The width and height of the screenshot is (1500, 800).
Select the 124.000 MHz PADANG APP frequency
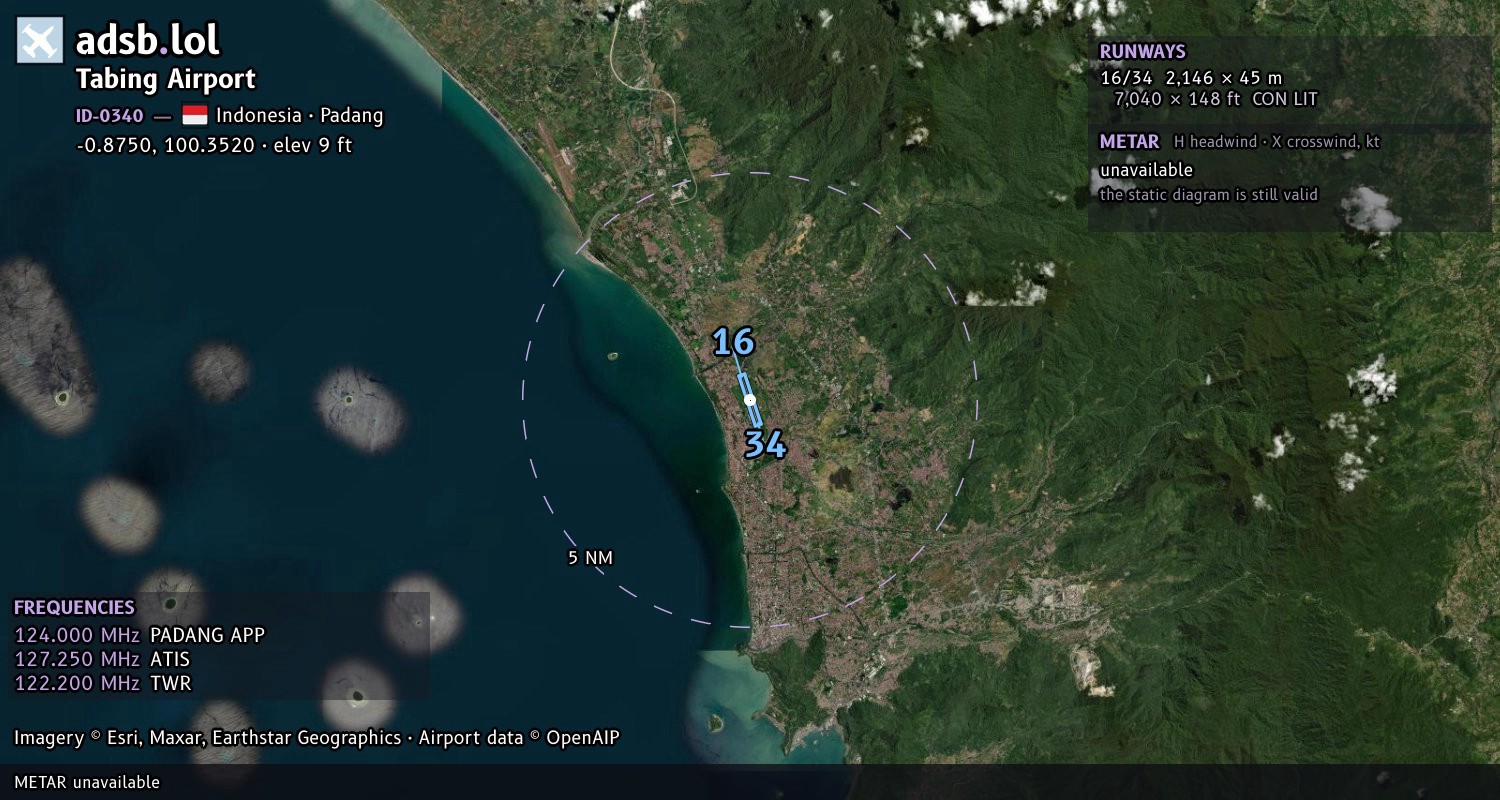click(x=139, y=635)
